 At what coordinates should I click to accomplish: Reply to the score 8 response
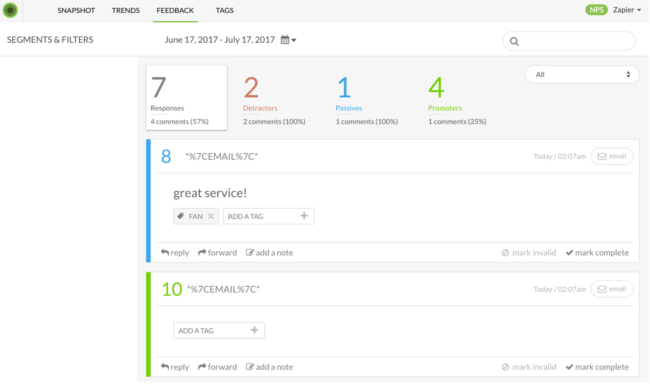(x=175, y=253)
